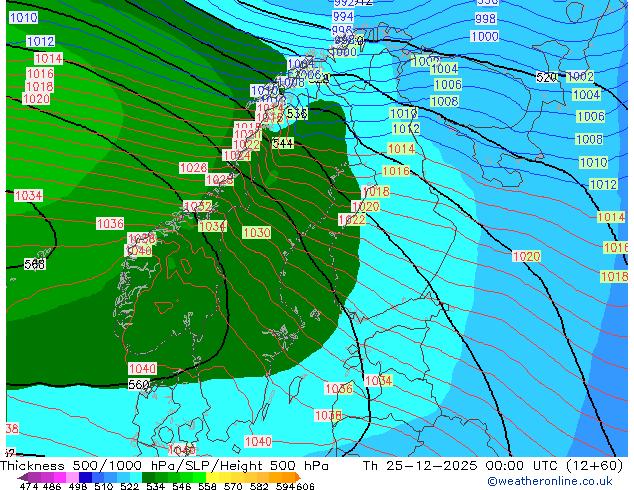Viewport: 634px width, 490px height.
Task: Select the black '536' height contour label
Action: click(297, 114)
